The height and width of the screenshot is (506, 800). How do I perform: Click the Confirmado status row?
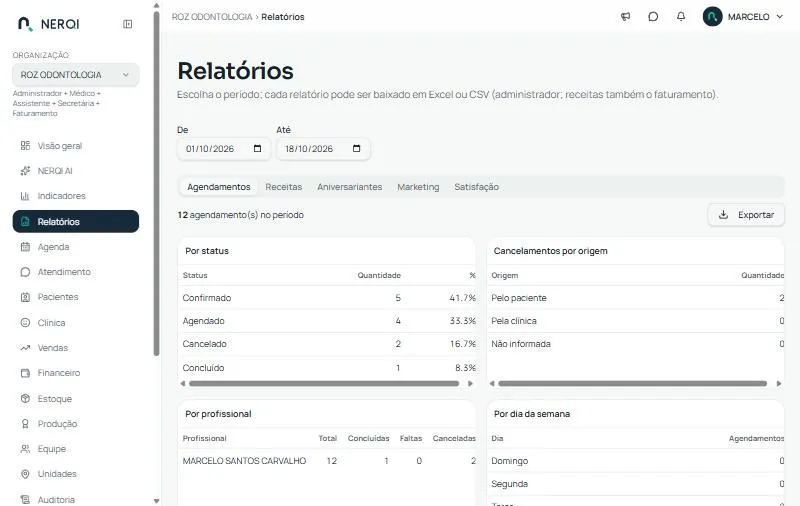327,297
